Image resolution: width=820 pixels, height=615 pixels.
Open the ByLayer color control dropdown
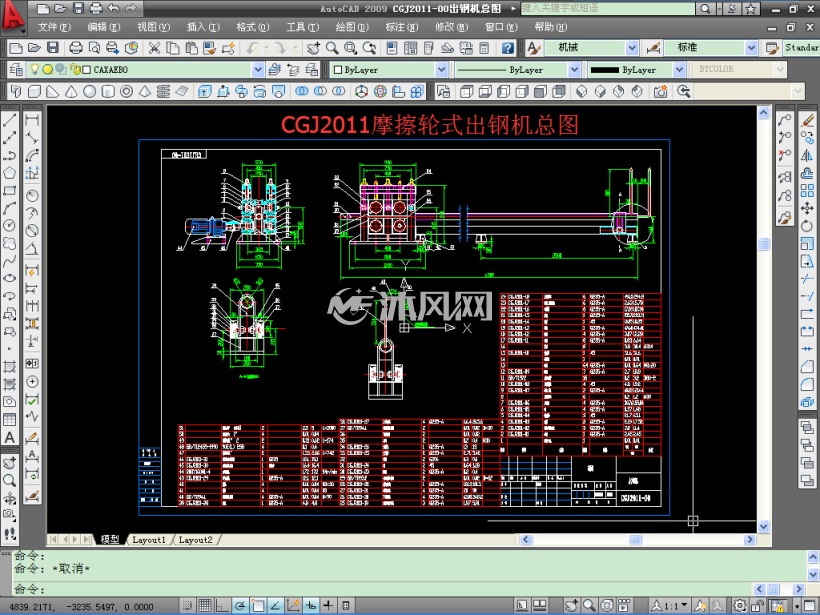pyautogui.click(x=442, y=70)
